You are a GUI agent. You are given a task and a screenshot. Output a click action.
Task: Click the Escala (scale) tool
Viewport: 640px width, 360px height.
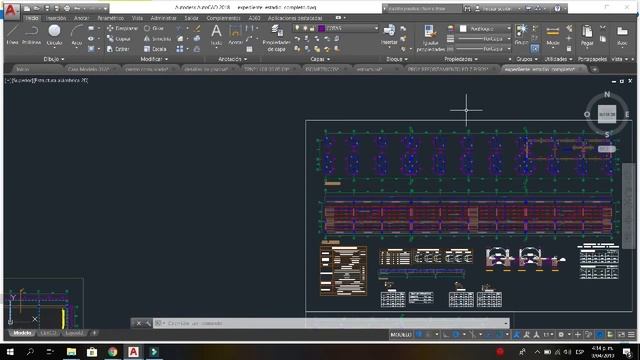pyautogui.click(x=155, y=49)
